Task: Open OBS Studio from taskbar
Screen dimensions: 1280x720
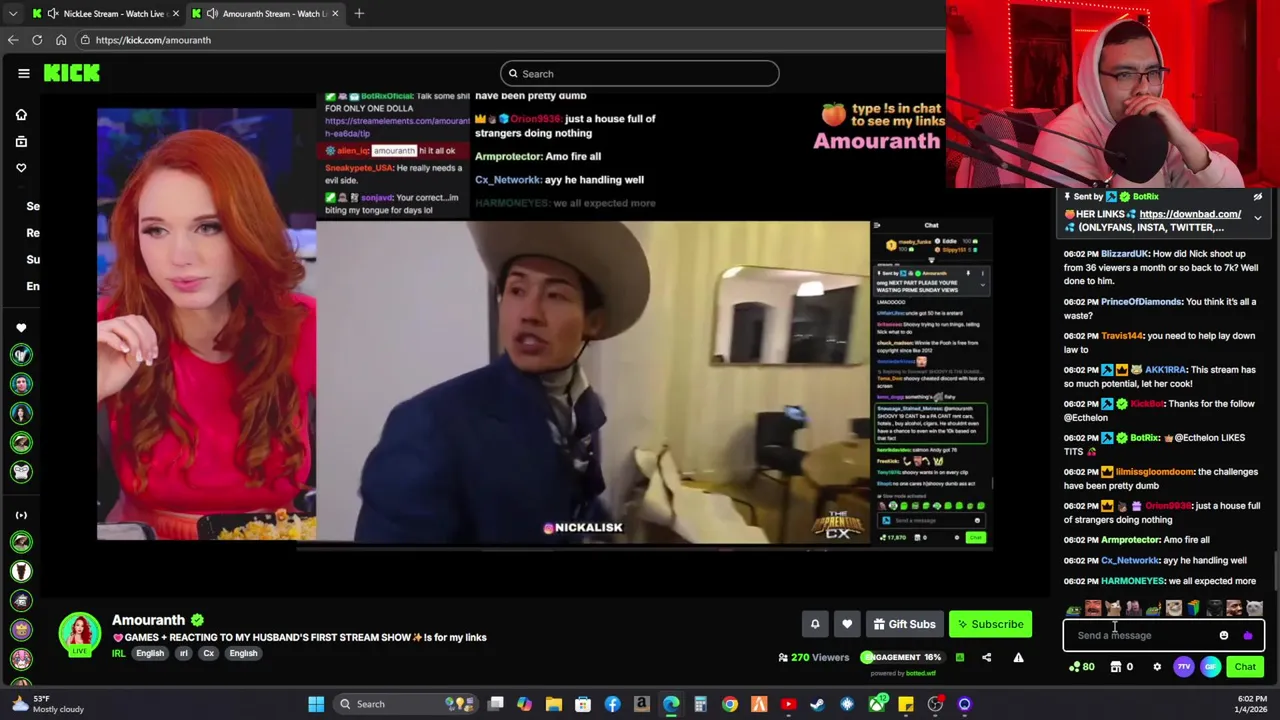Action: pos(935,704)
